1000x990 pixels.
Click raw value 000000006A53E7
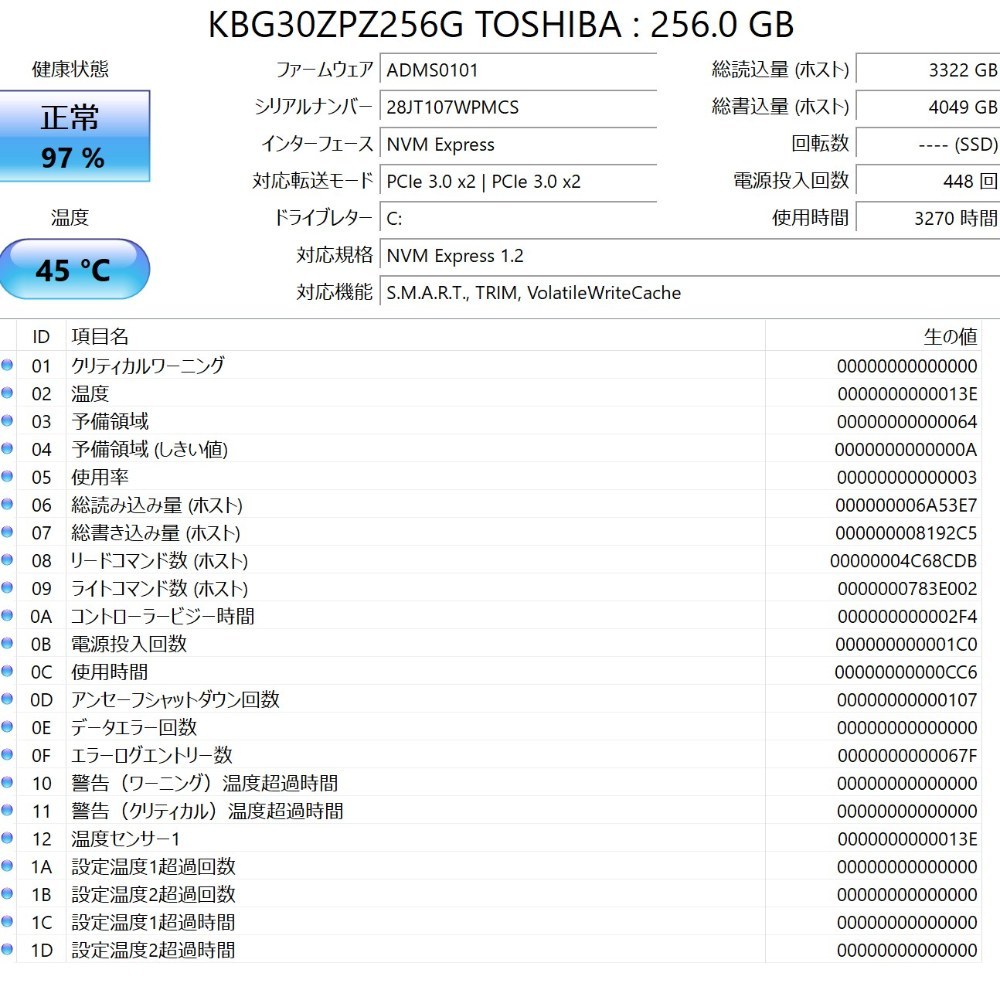click(906, 505)
